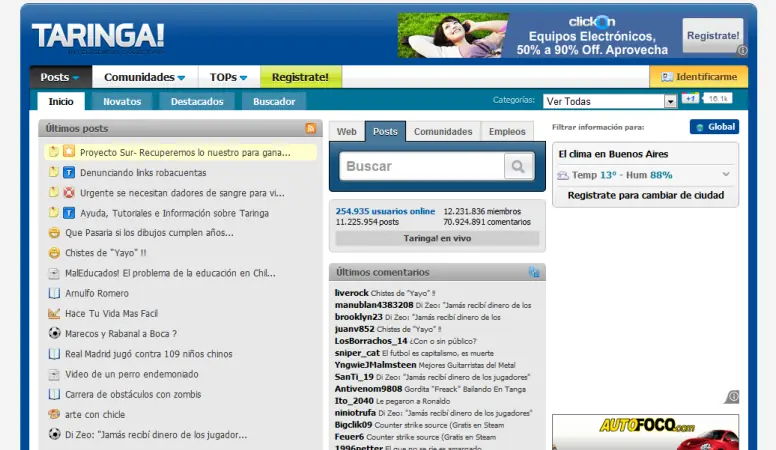
Task: Select the Web search tab
Action: 346,132
